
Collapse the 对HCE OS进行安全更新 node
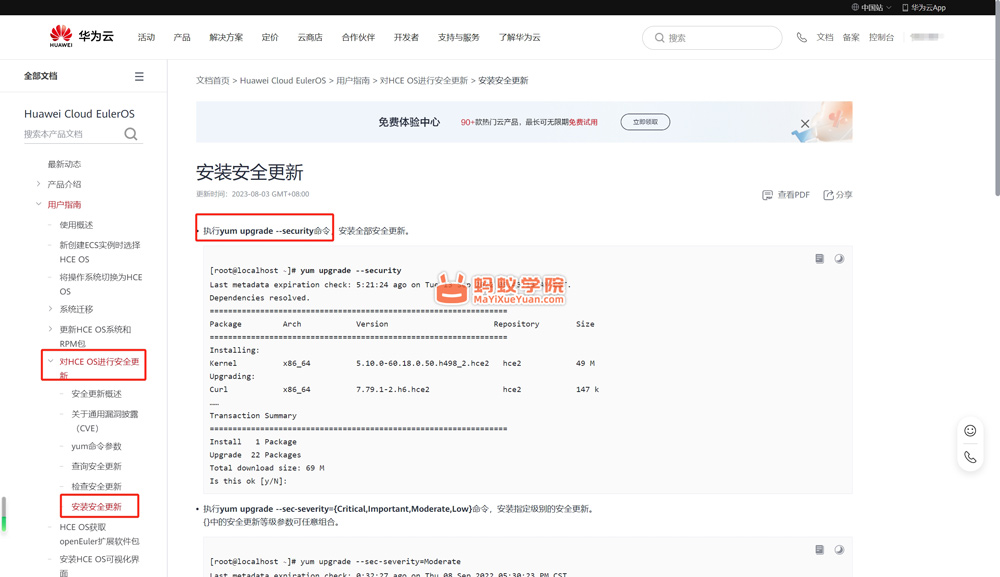(50, 361)
